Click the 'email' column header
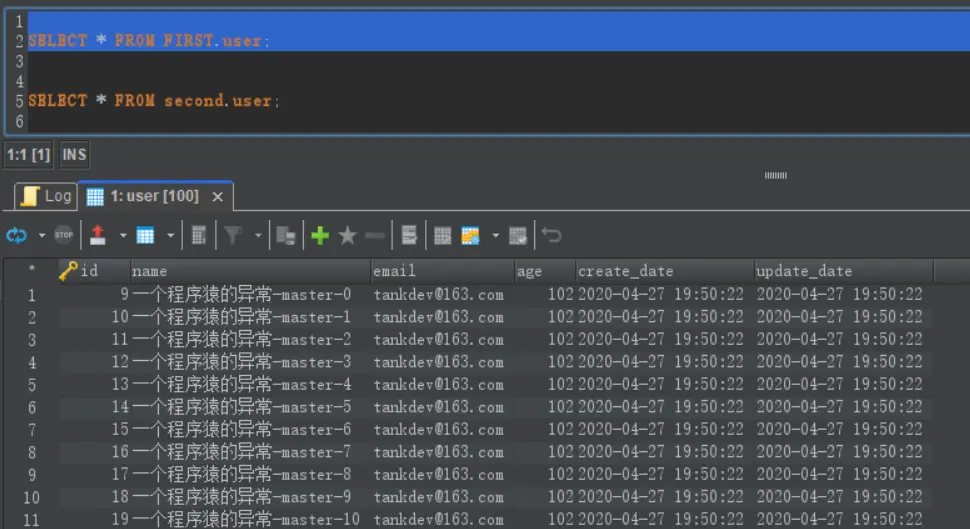The width and height of the screenshot is (970, 529). 442,271
